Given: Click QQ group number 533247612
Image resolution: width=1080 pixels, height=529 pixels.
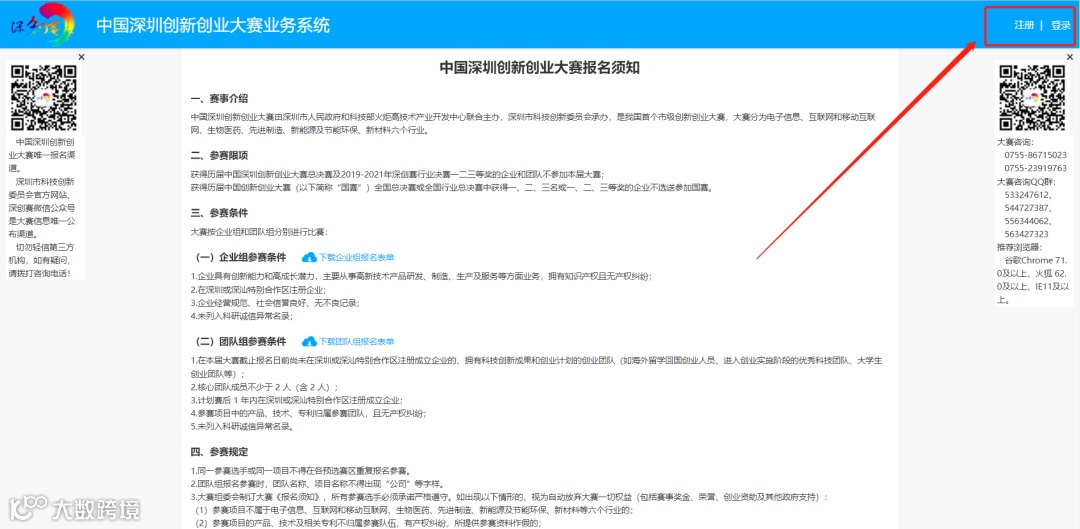Looking at the screenshot, I should (1028, 195).
